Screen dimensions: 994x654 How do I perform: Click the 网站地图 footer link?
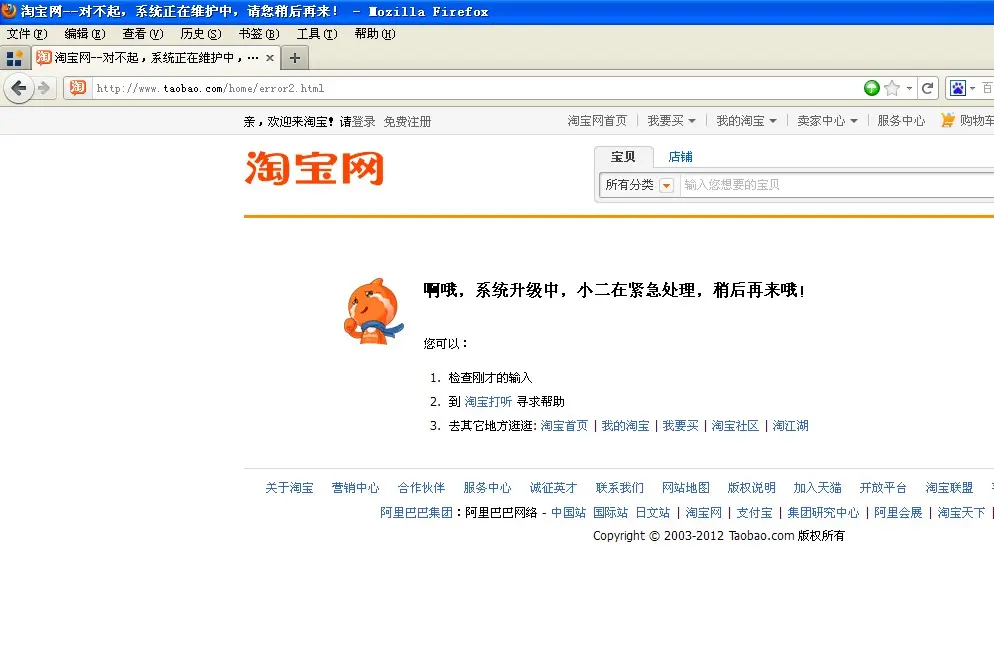[x=685, y=488]
